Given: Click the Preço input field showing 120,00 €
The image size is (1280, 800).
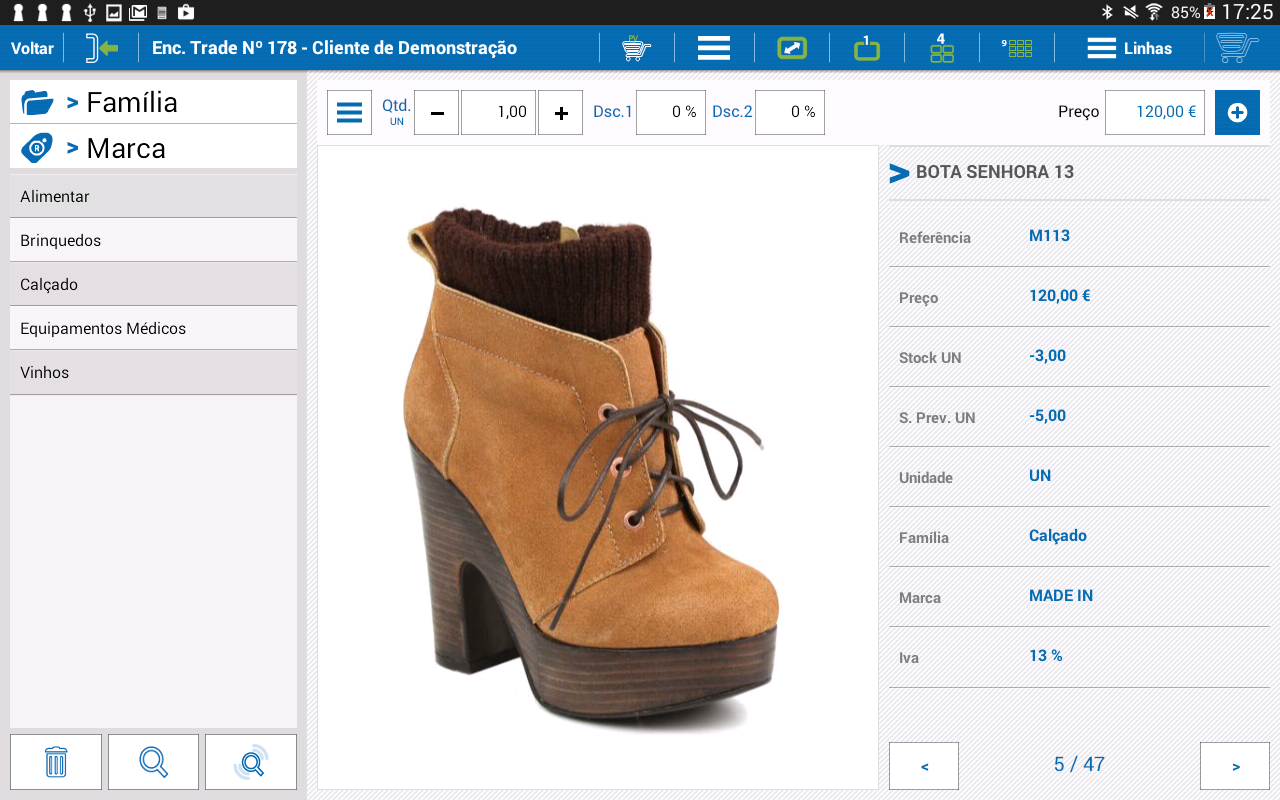Looking at the screenshot, I should tap(1154, 113).
